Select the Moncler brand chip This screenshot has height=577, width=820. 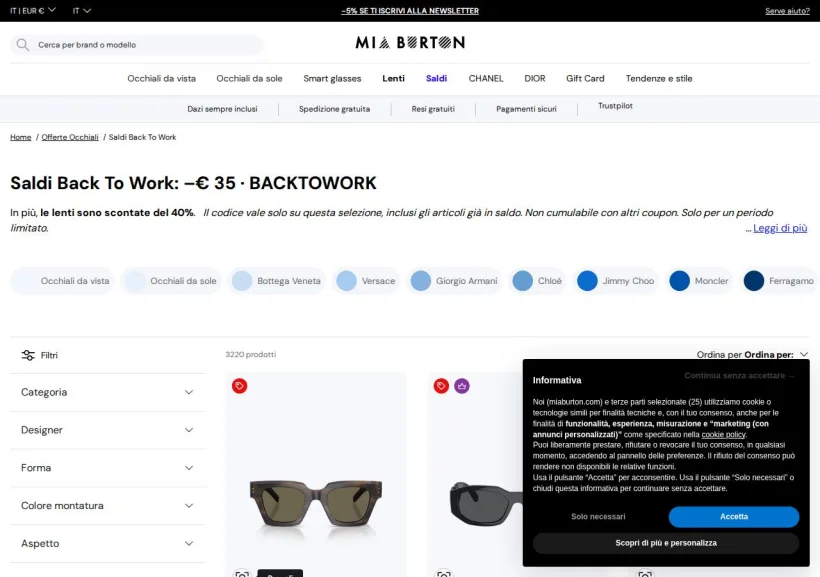click(x=699, y=281)
